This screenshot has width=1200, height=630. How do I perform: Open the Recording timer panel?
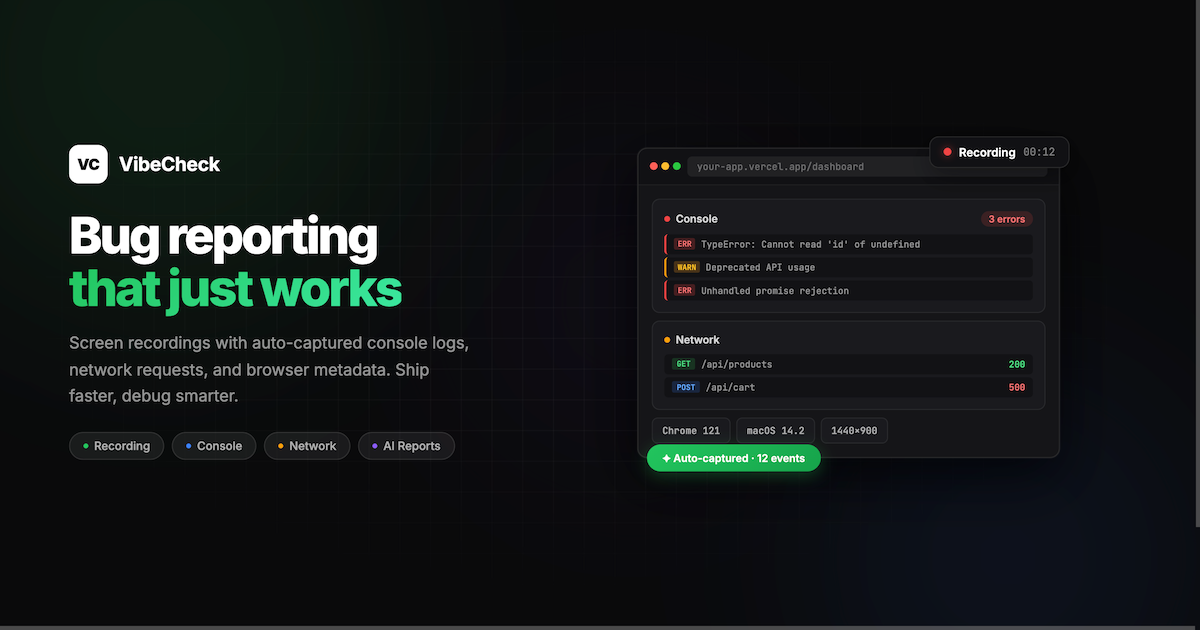[999, 152]
